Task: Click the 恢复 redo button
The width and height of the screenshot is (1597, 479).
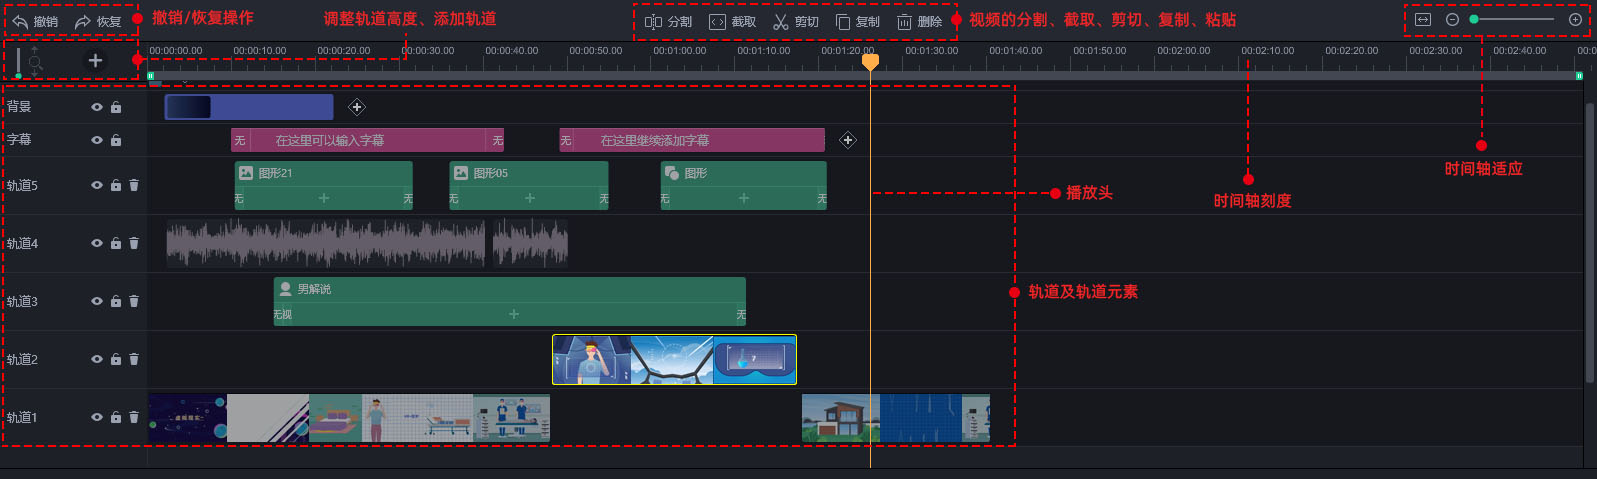Action: pos(98,21)
